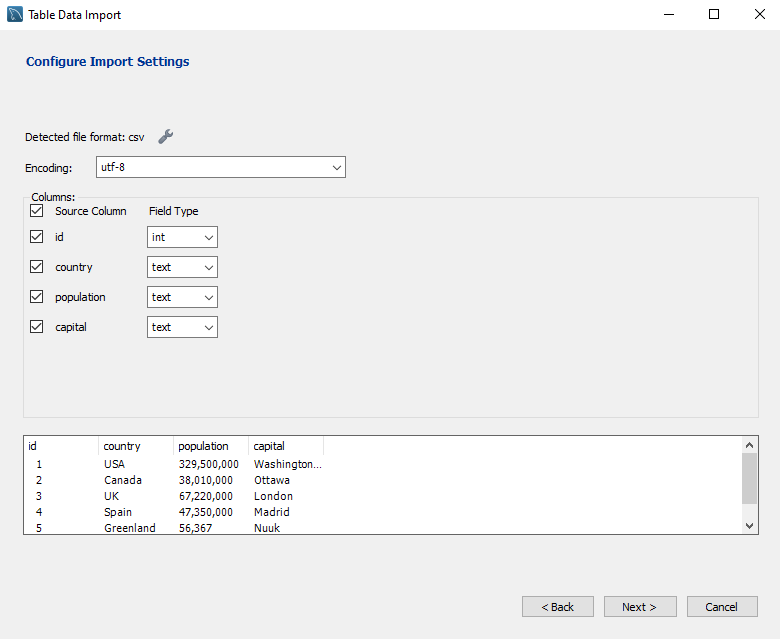Select the Spain cell in preview
780x639 pixels.
(118, 512)
